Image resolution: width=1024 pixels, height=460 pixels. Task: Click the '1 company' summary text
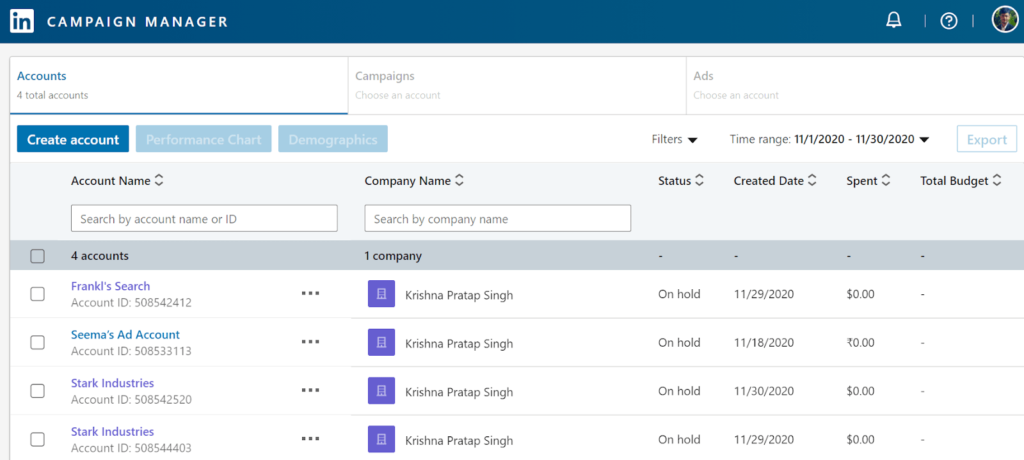coord(393,256)
